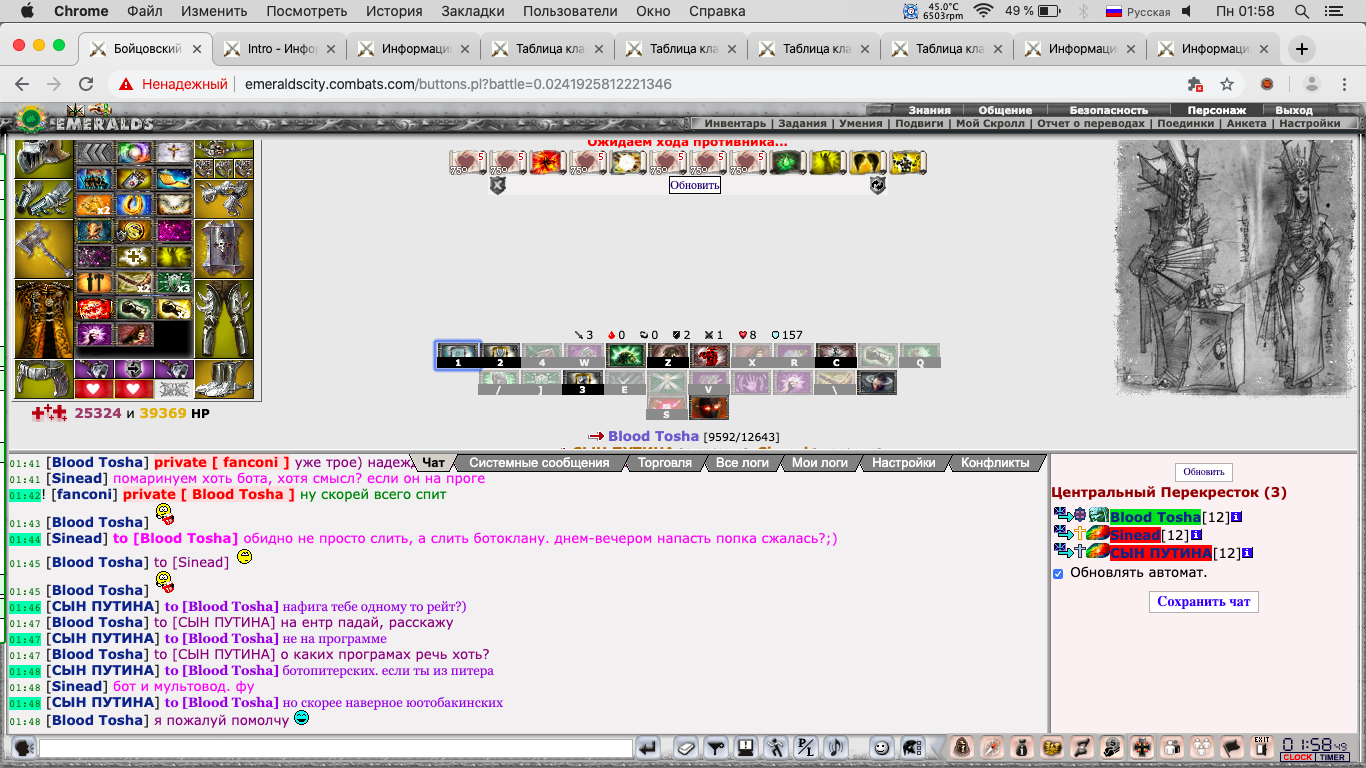The width and height of the screenshot is (1366, 768).
Task: Click the red demon figure ability
Action: tap(710, 355)
